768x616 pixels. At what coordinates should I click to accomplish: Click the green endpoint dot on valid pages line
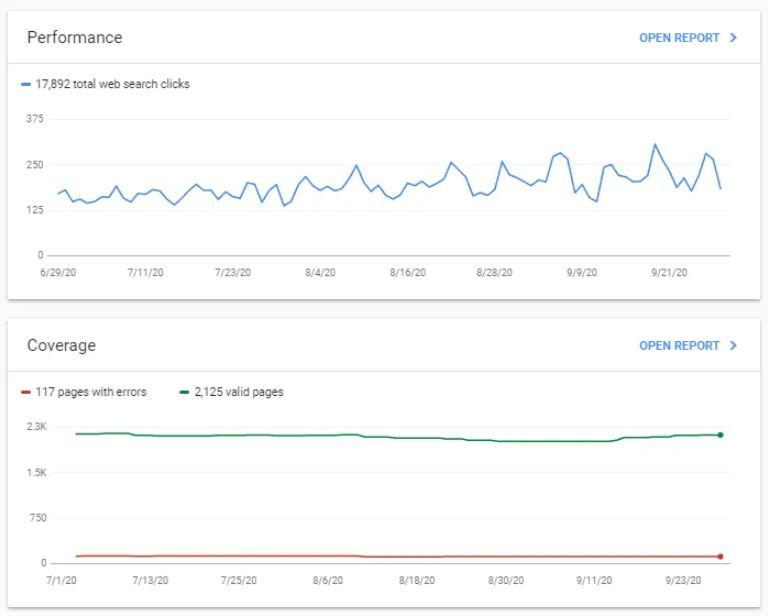tap(720, 435)
